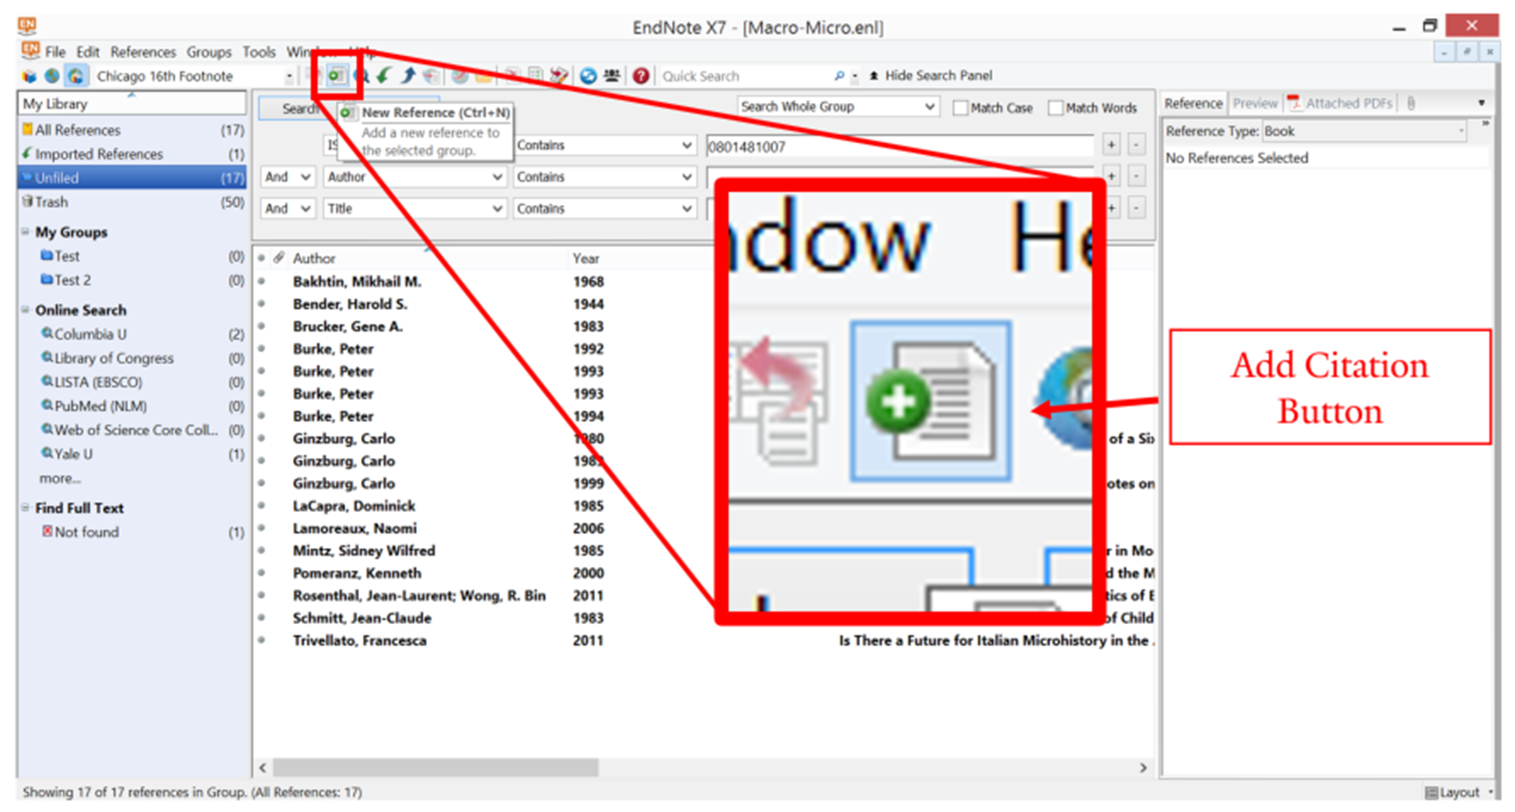
Task: Enable the Match Words checkbox
Action: (1055, 107)
